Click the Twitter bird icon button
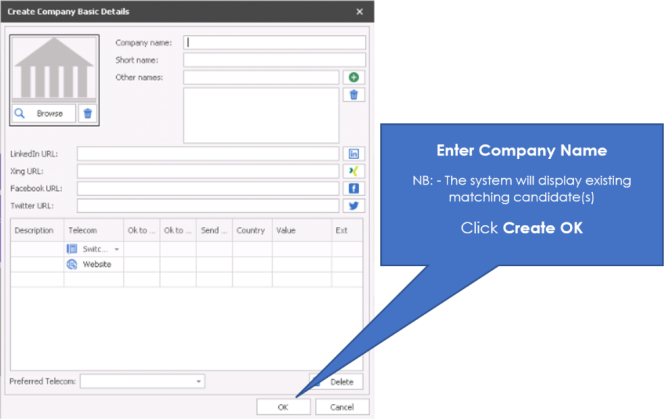Screen dimensions: 664x419 (353, 206)
